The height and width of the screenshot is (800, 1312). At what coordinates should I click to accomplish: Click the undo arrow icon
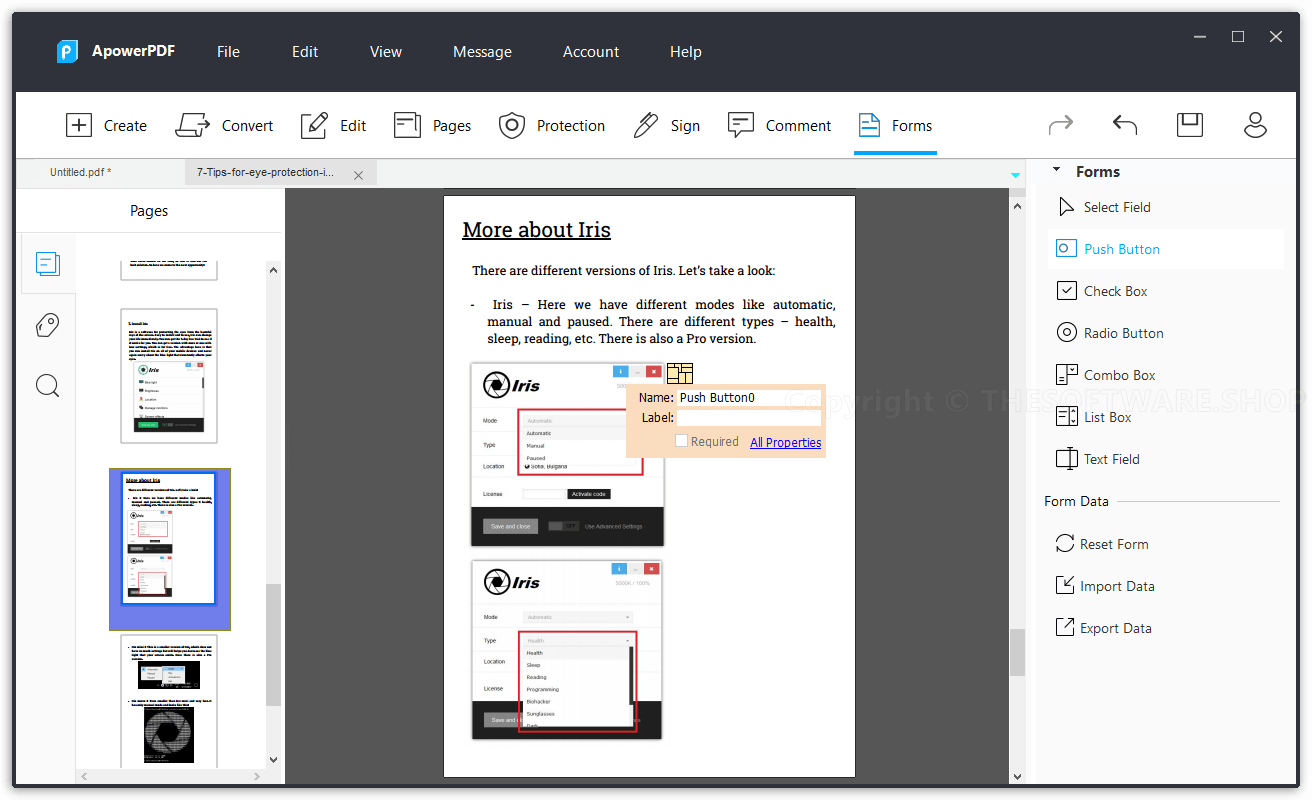tap(1125, 125)
